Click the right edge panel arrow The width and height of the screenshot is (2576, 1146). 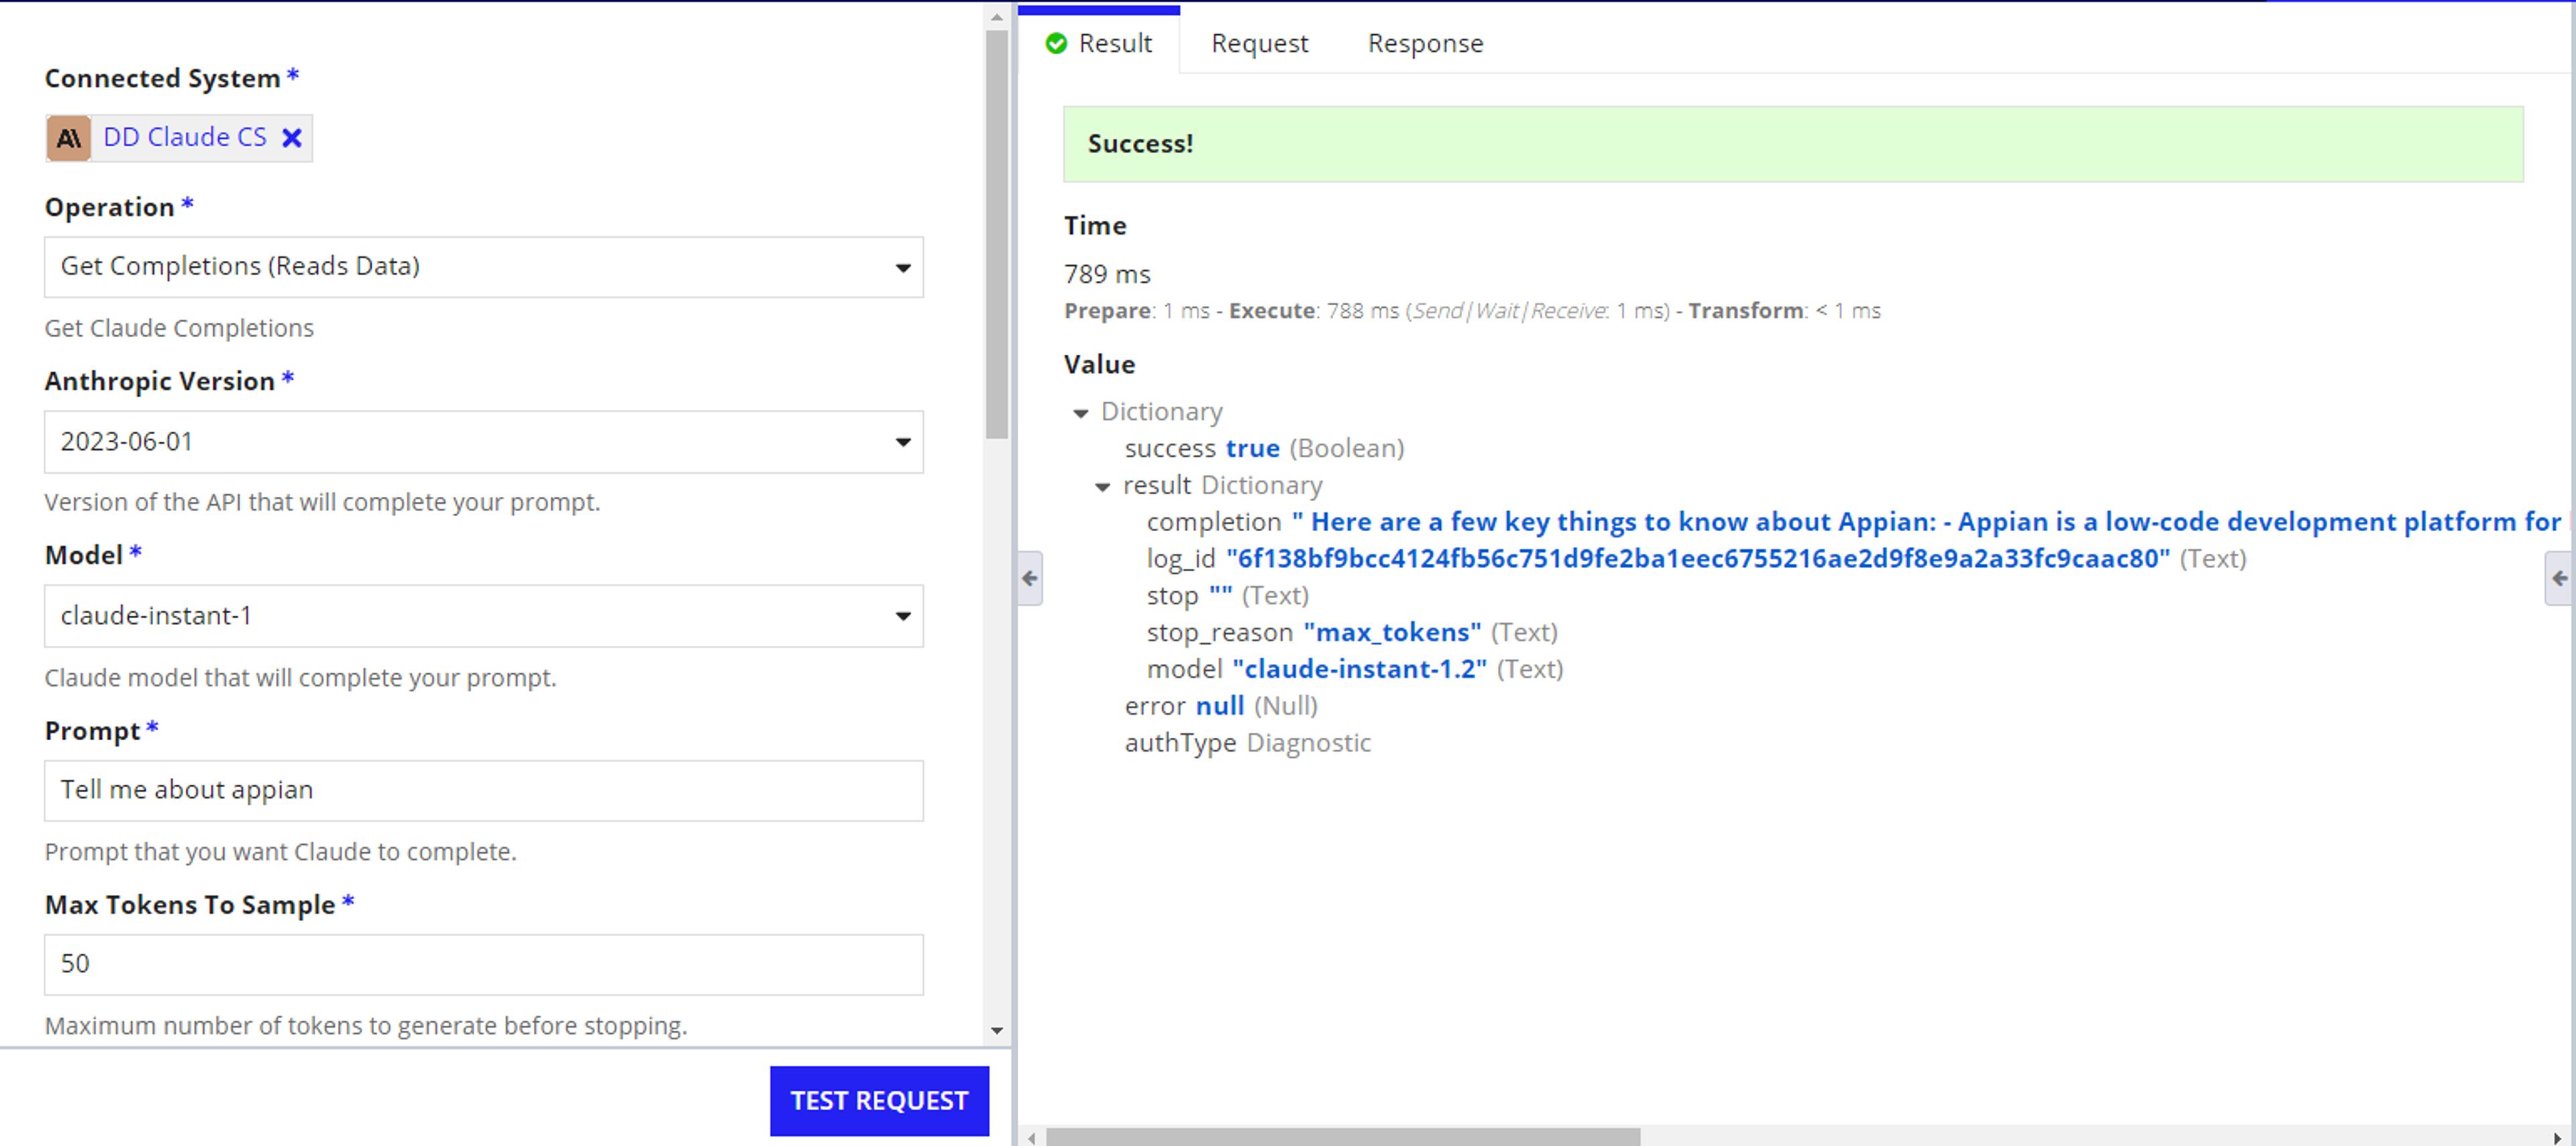pos(2559,578)
